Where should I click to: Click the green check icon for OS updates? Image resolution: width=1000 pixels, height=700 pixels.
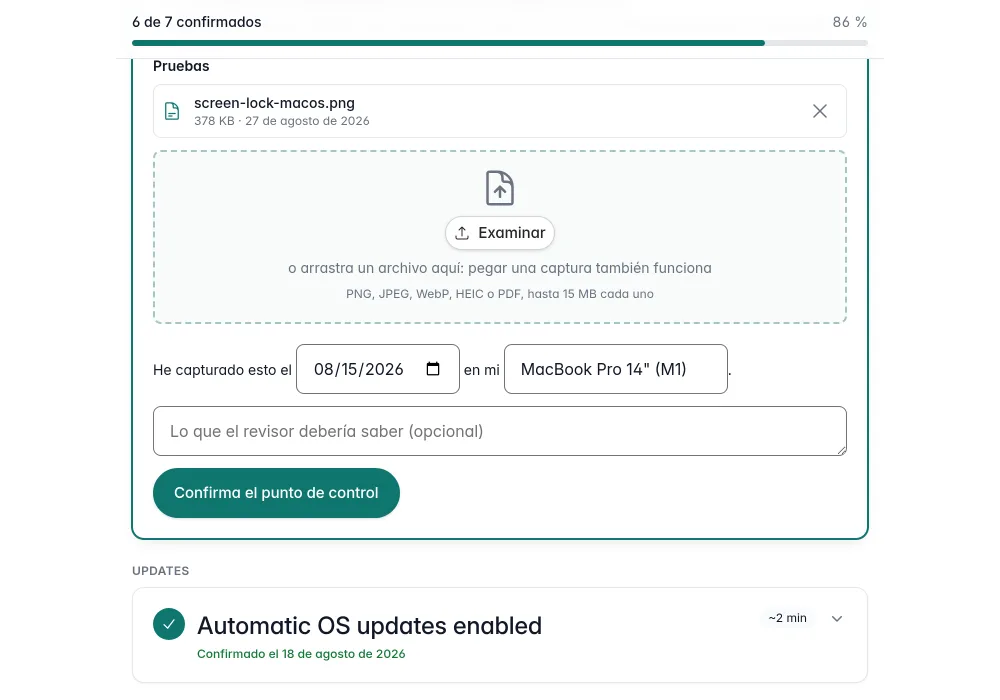tap(169, 624)
